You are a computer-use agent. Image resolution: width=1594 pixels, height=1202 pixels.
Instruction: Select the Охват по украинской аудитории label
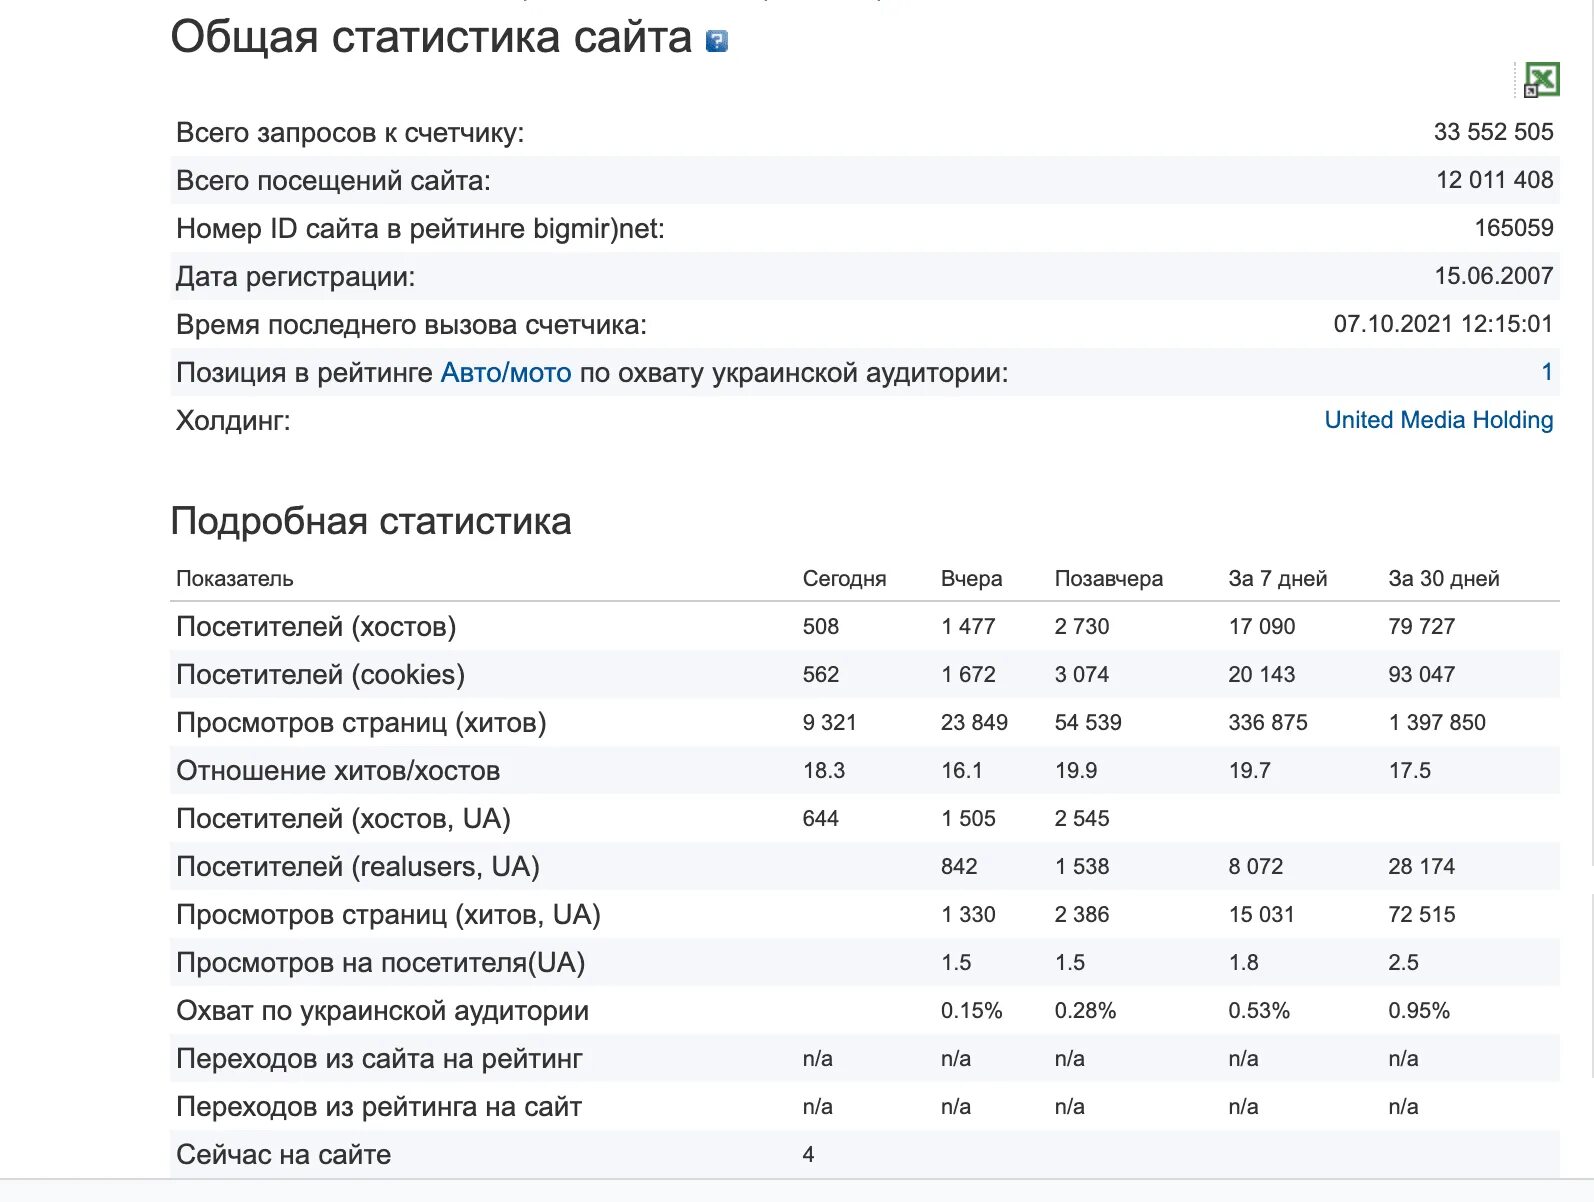pyautogui.click(x=382, y=1011)
